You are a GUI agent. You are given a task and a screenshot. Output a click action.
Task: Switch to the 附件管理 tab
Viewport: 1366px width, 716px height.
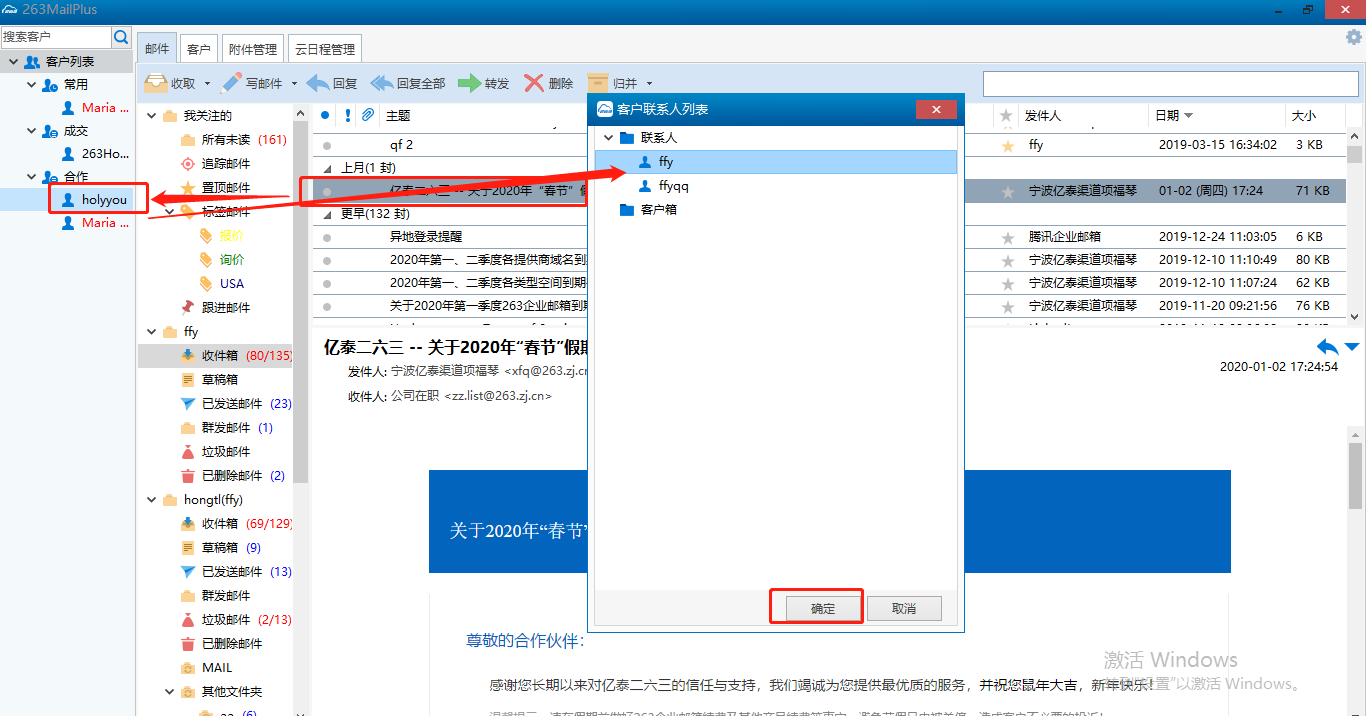[253, 49]
